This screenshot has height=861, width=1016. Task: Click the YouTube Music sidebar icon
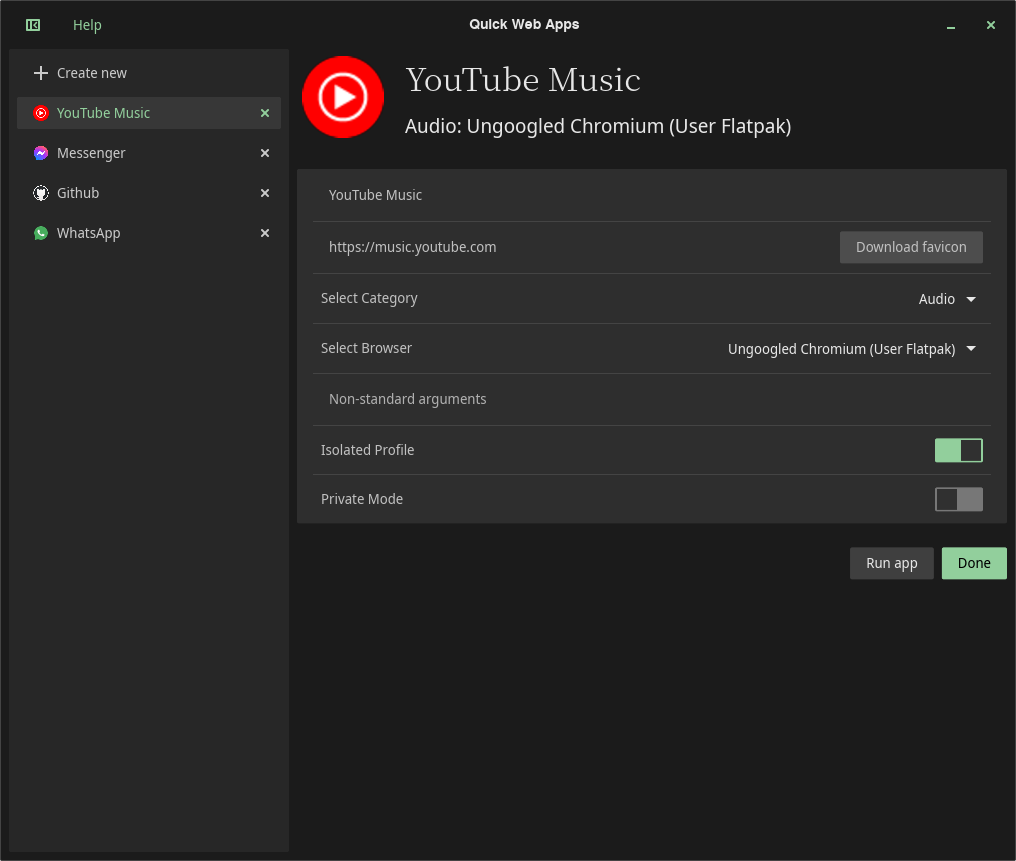click(x=41, y=113)
